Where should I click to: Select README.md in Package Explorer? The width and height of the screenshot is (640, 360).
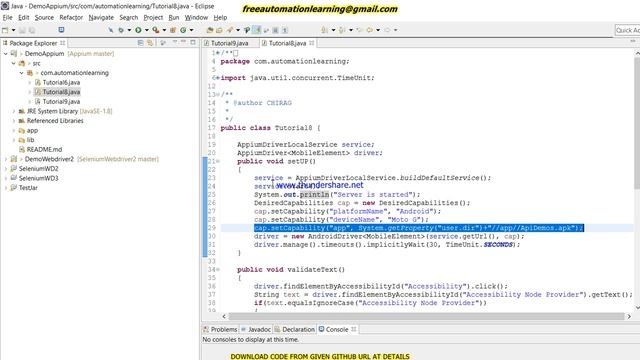click(44, 149)
